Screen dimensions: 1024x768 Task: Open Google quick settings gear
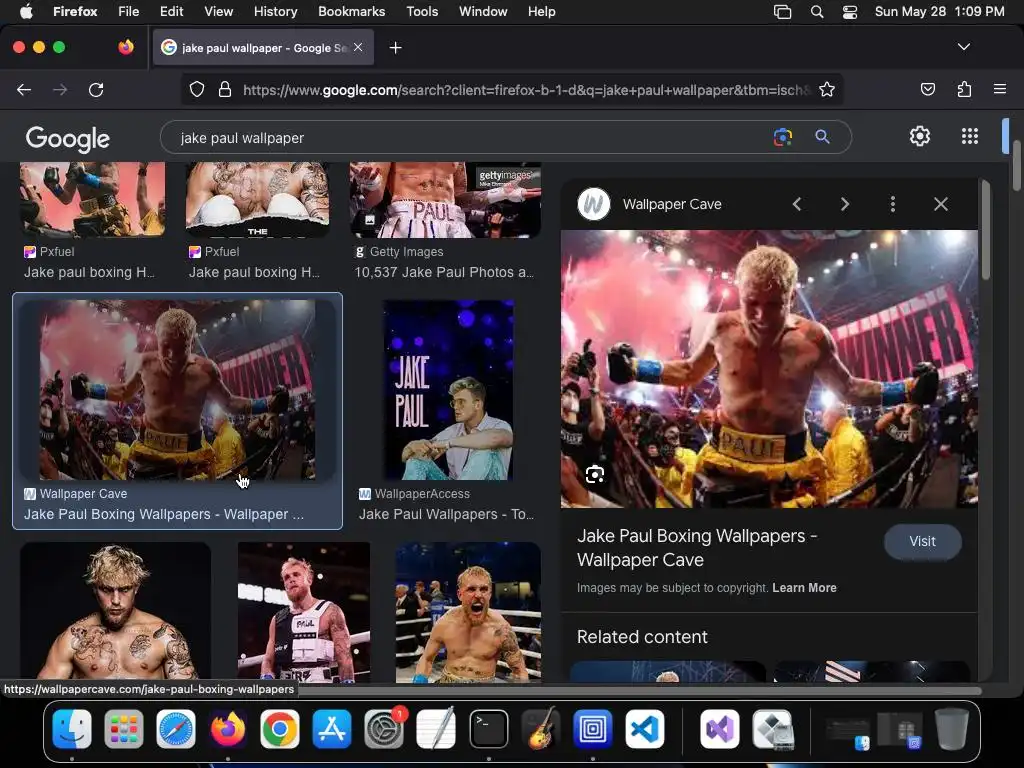pyautogui.click(x=920, y=136)
